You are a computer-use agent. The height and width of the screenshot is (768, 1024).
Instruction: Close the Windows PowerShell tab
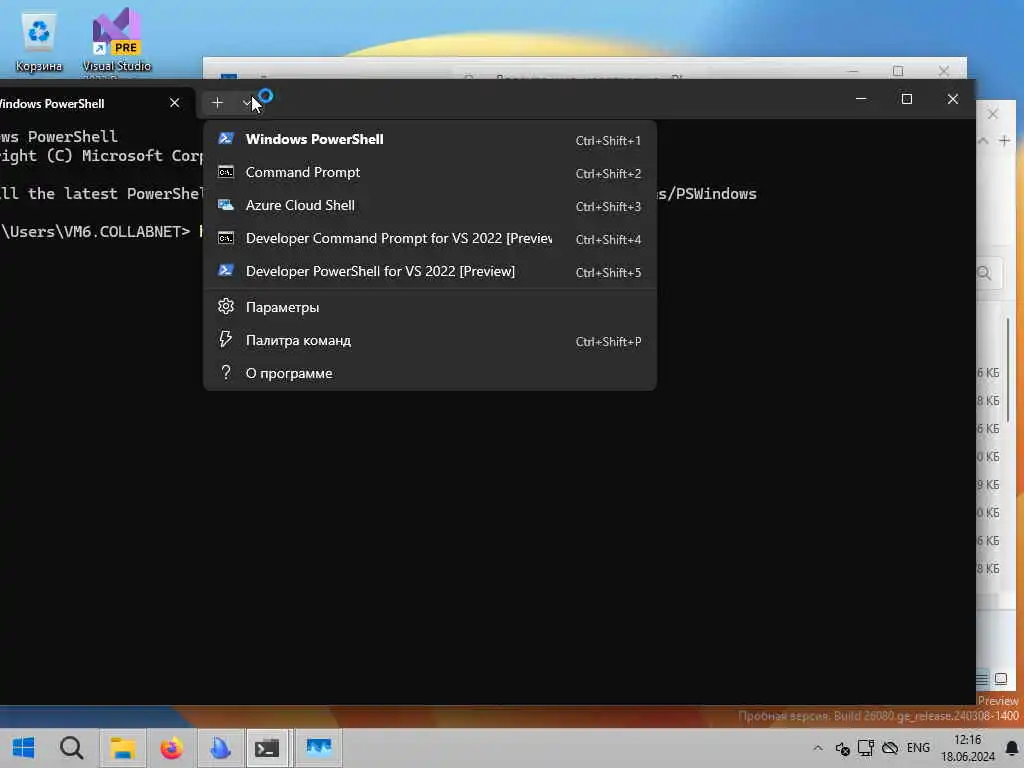pyautogui.click(x=174, y=103)
